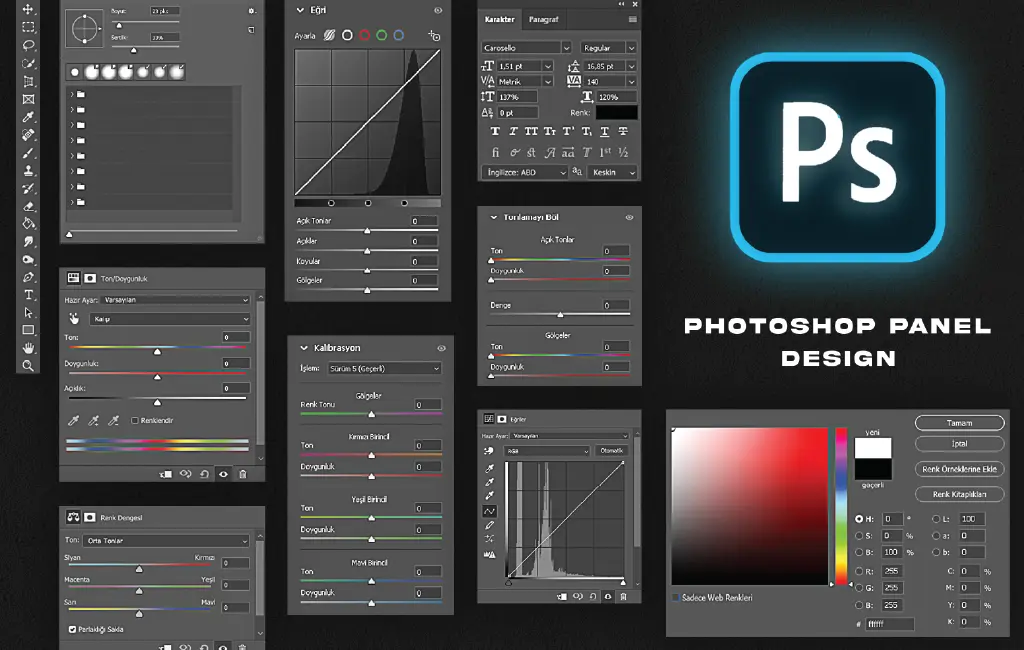Select the Smudge tool

coord(28,242)
